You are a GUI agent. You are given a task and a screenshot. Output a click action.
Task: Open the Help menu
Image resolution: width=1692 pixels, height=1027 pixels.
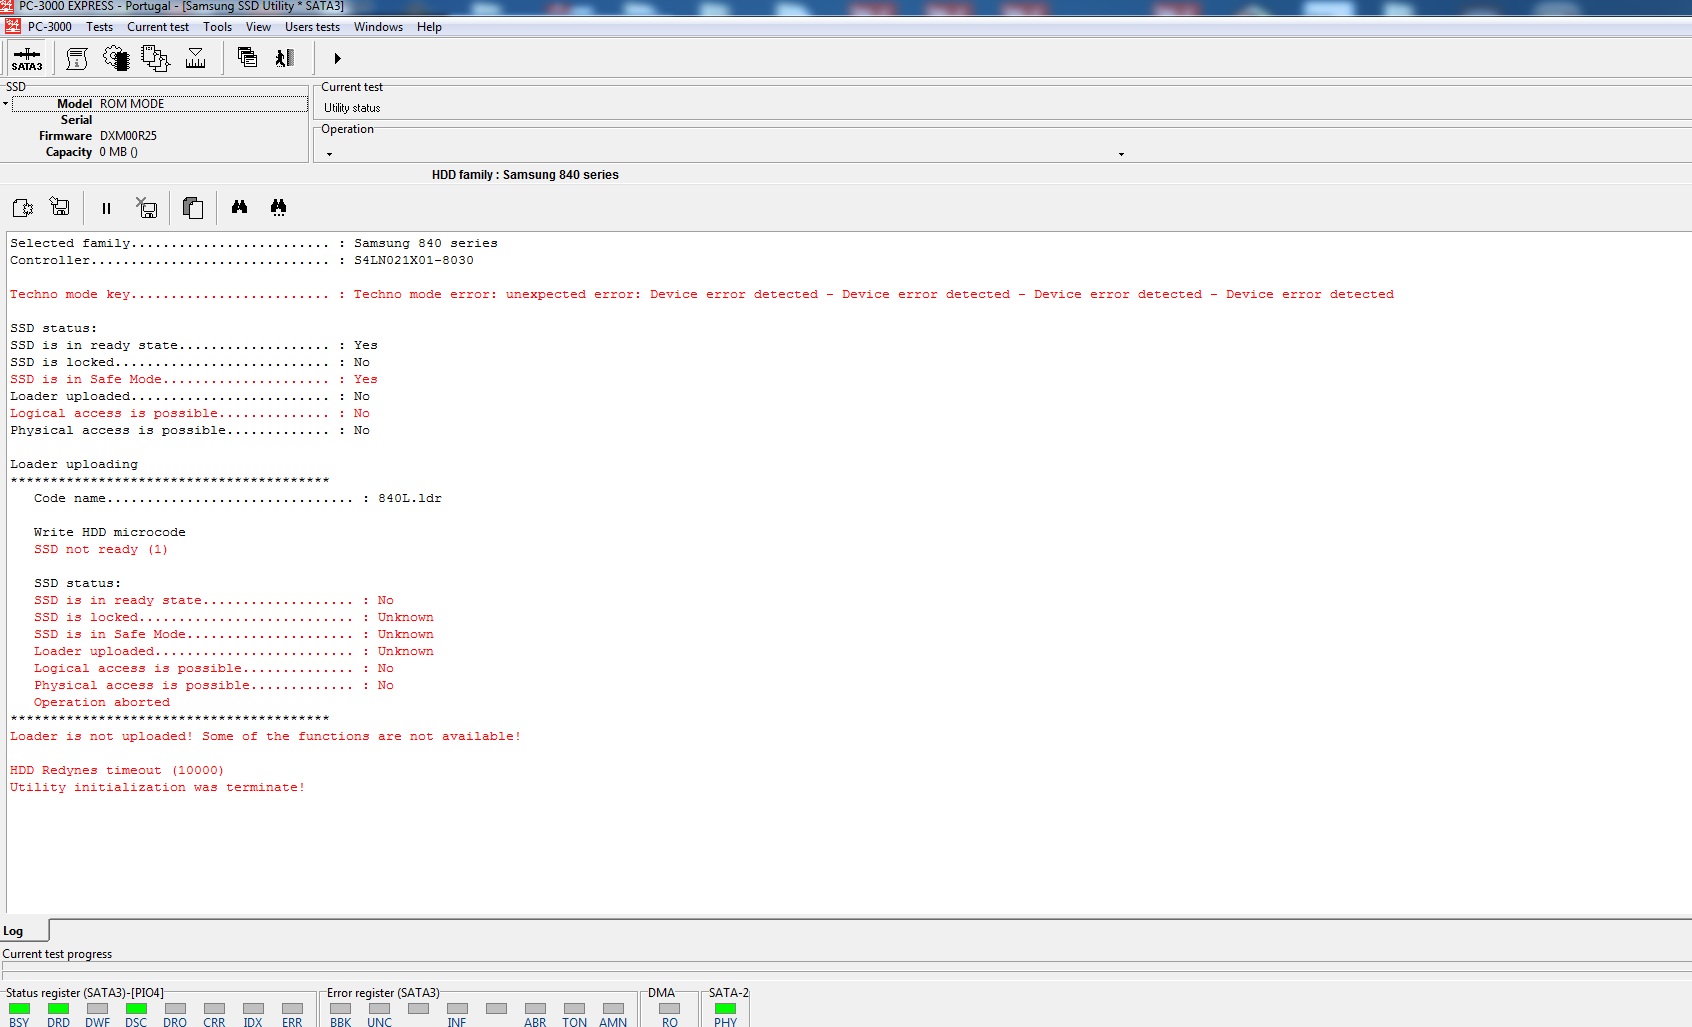coord(429,27)
